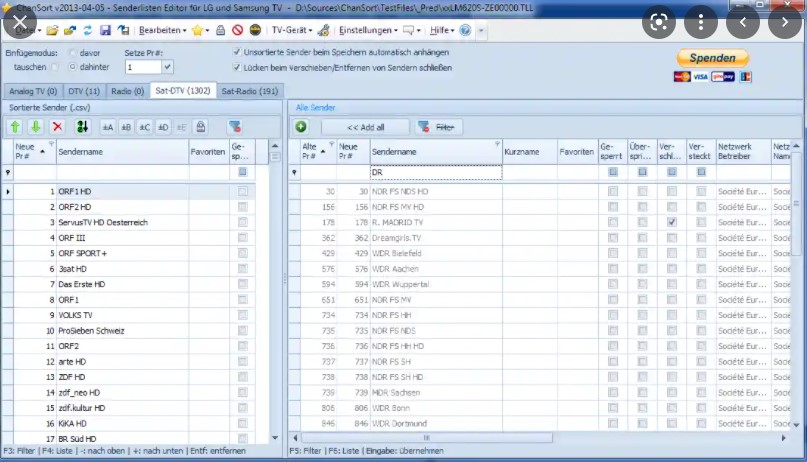The height and width of the screenshot is (462, 807).
Task: Open the TV-Gerät dropdown menu
Action: click(292, 30)
